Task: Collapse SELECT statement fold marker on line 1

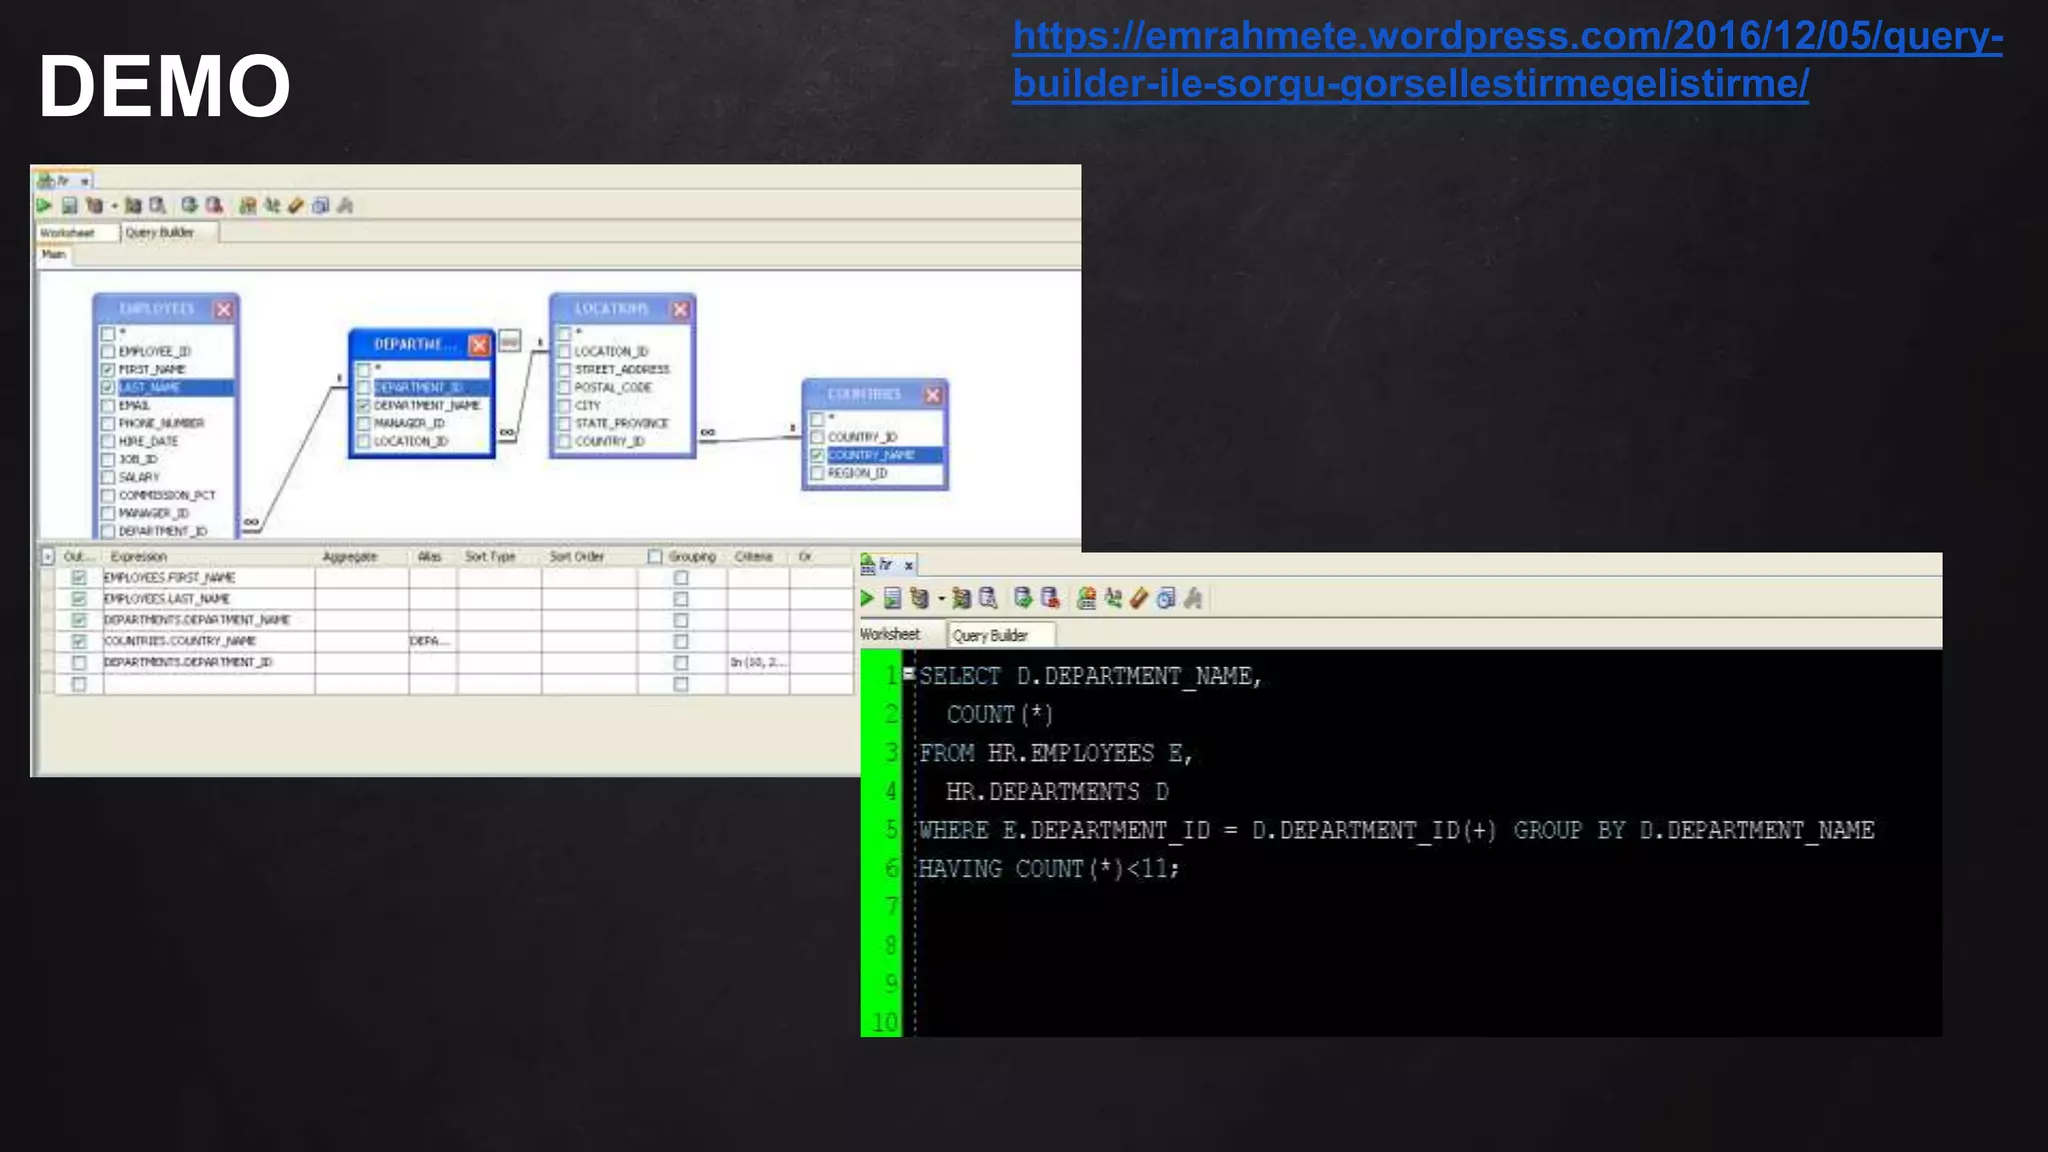Action: point(909,674)
